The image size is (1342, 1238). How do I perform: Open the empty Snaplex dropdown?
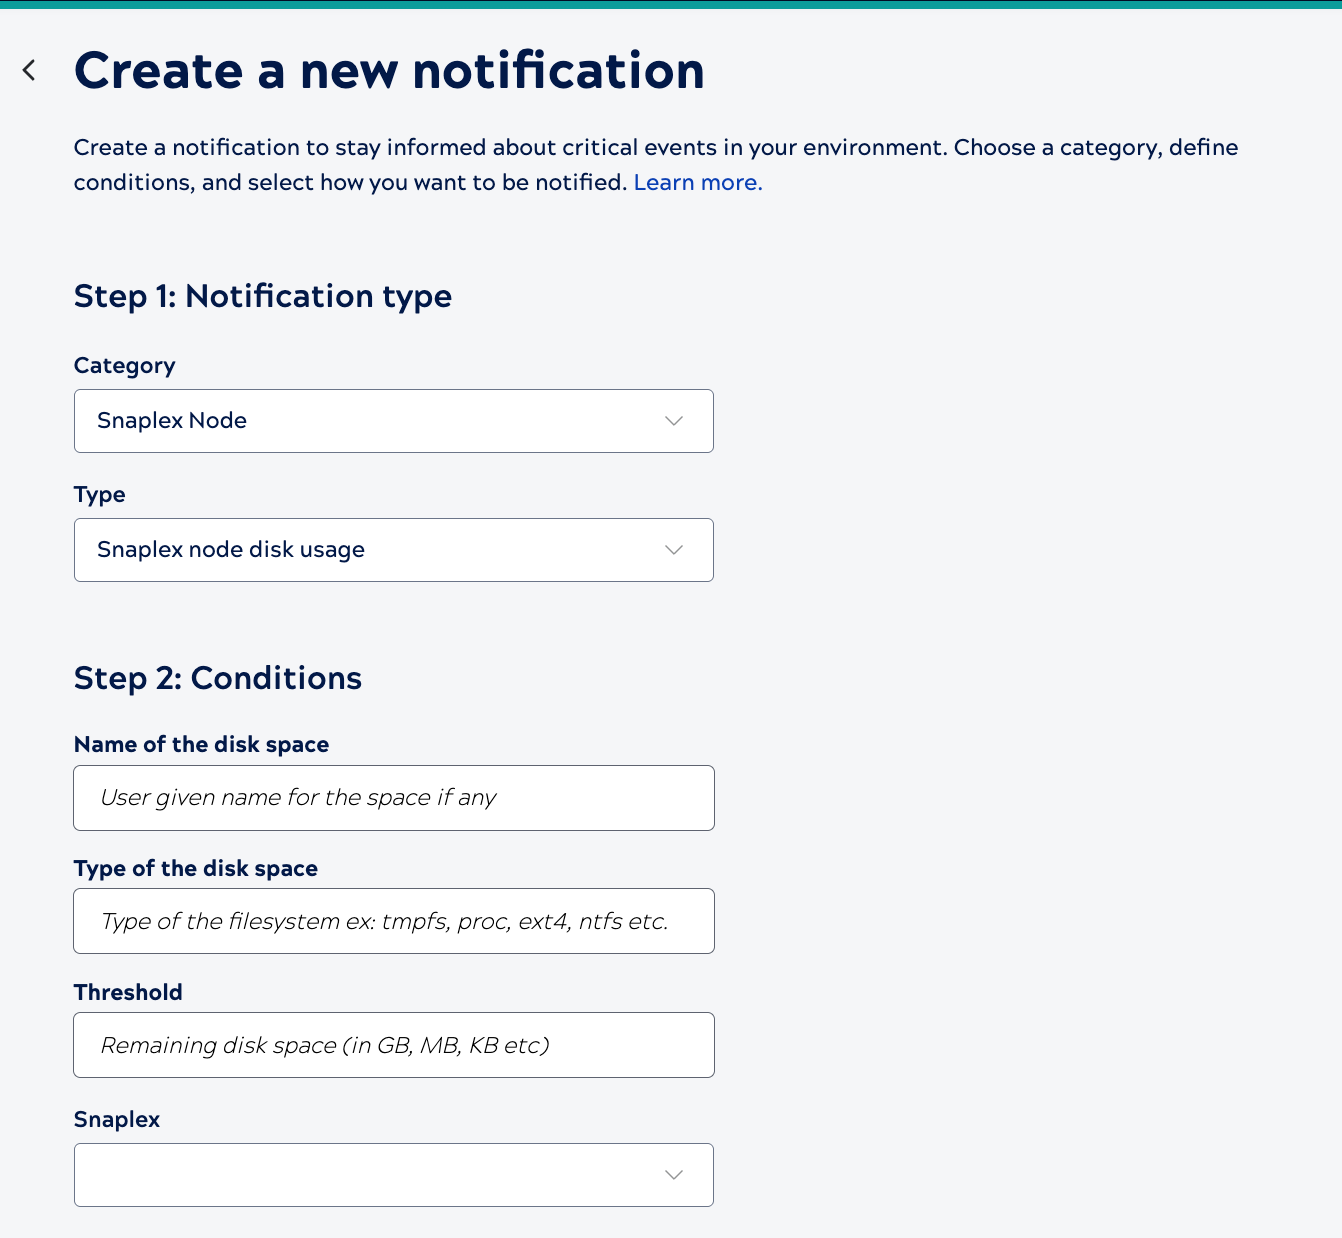(394, 1175)
